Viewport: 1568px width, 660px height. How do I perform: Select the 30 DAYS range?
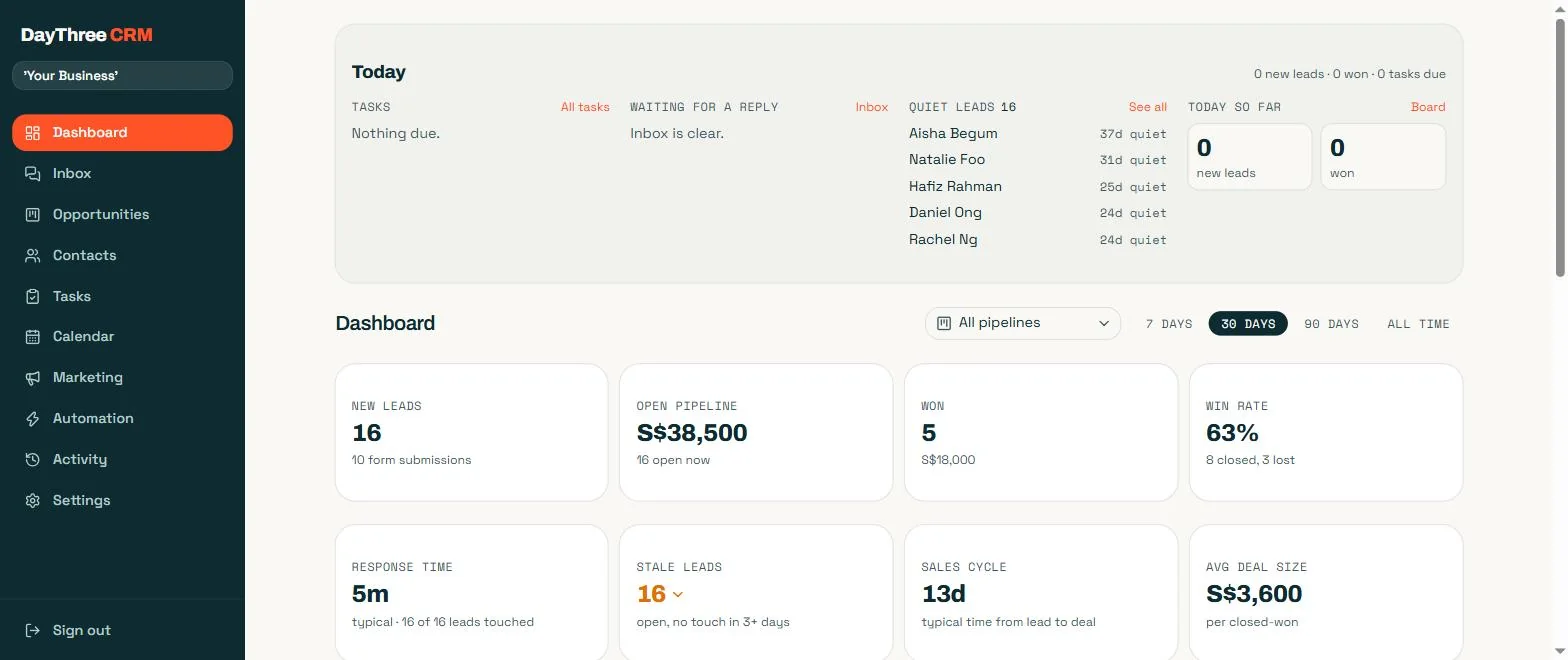pyautogui.click(x=1248, y=324)
